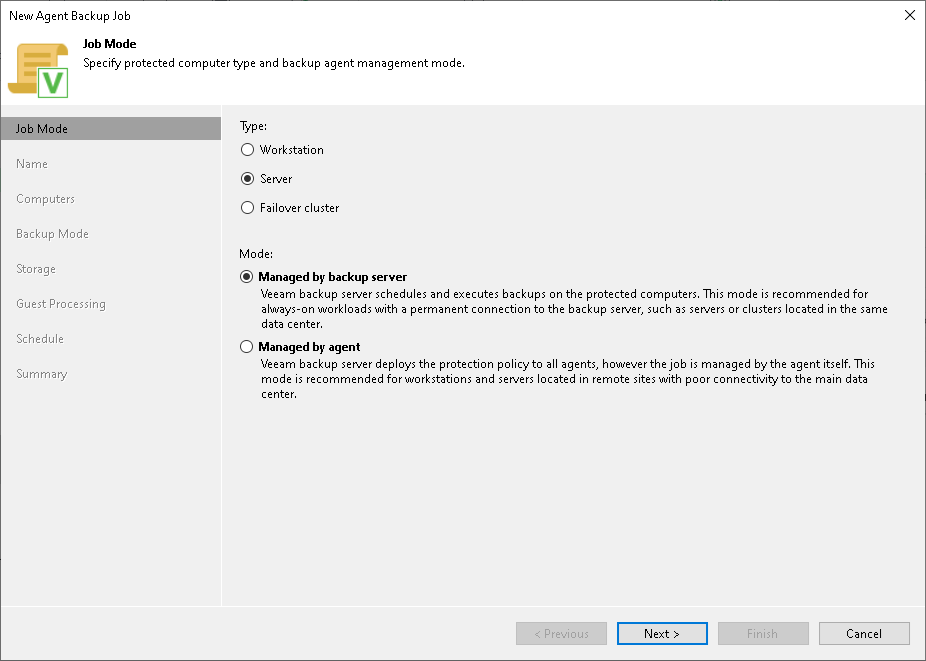926x661 pixels.
Task: Click Finish to complete the wizard
Action: point(763,633)
